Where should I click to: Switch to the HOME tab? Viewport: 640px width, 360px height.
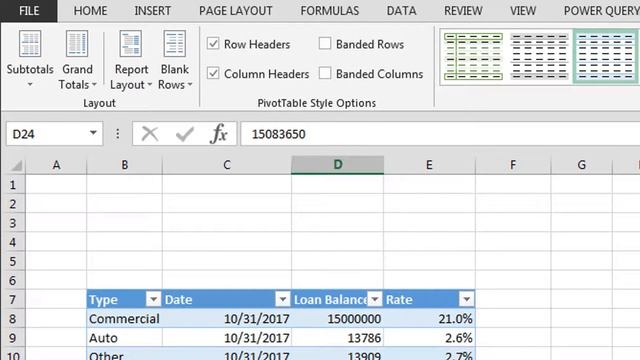(90, 11)
